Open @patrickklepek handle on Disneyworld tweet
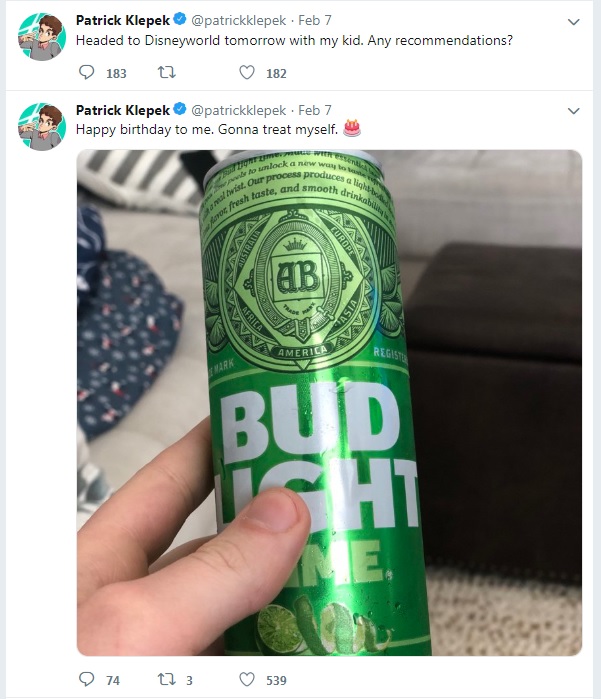This screenshot has width=601, height=699. 239,21
